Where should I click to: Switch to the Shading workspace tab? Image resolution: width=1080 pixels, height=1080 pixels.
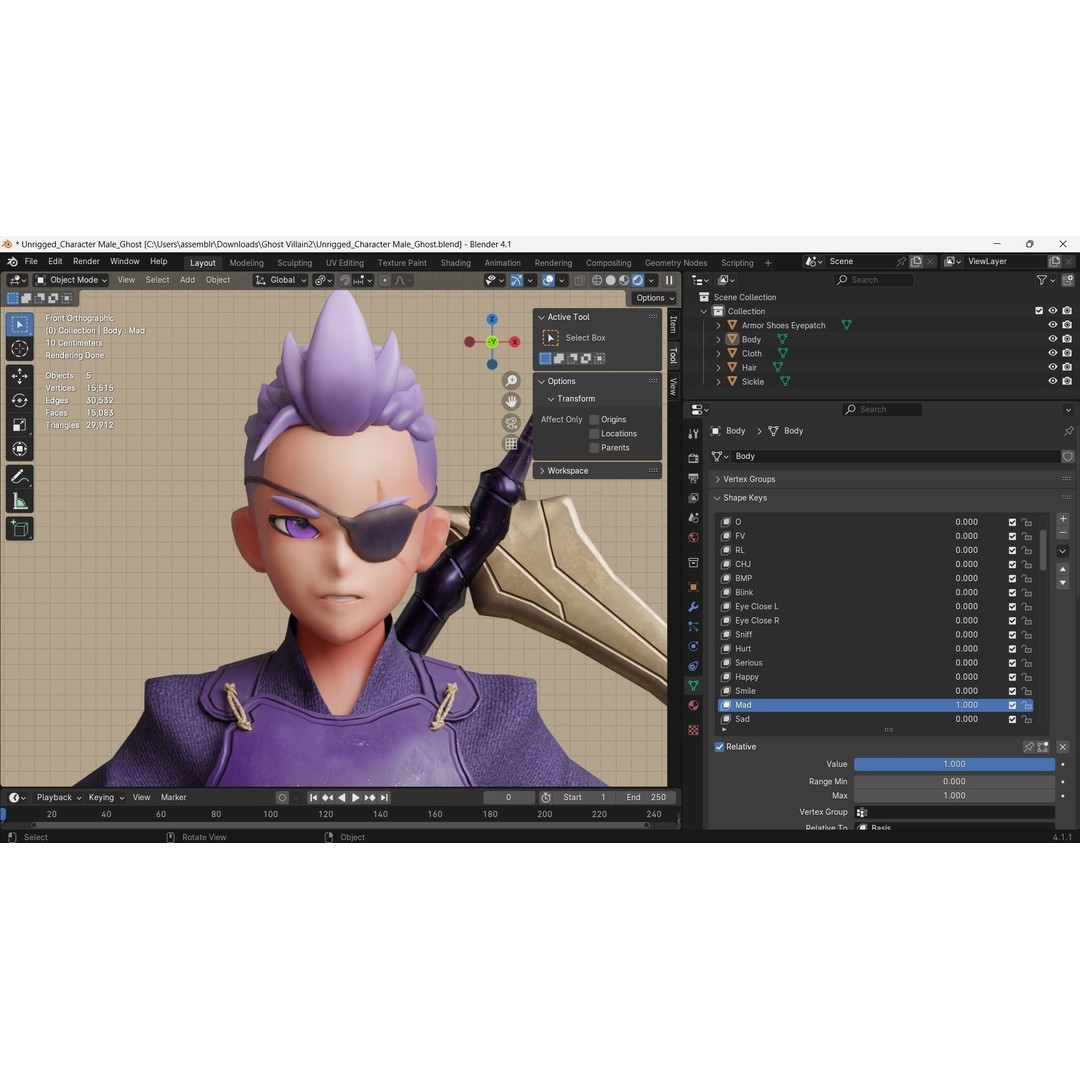455,262
